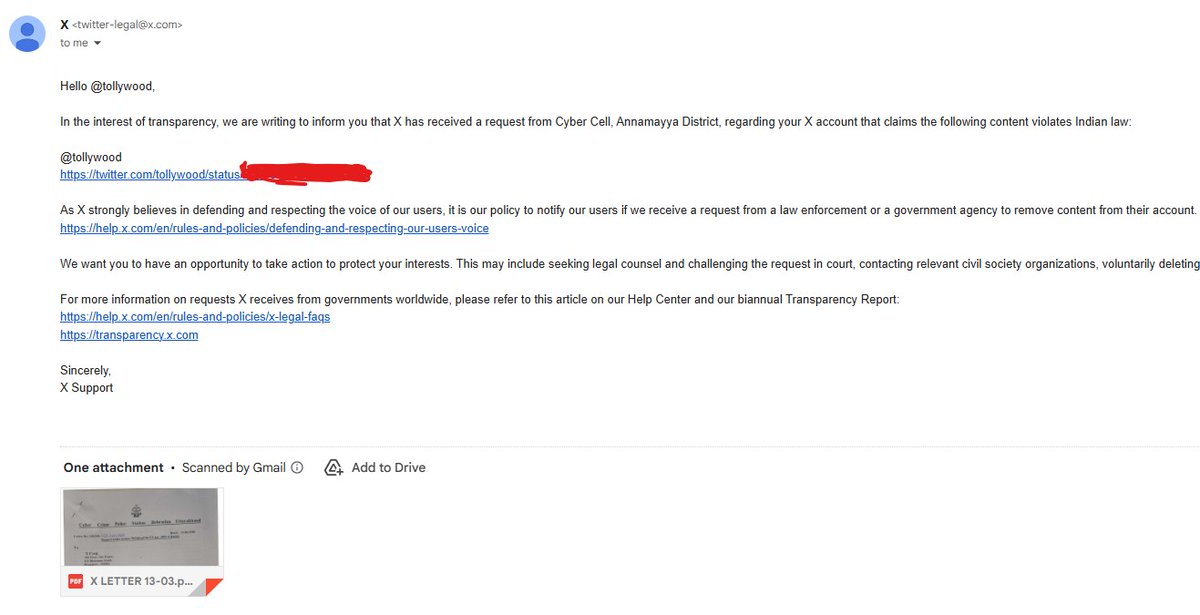Viewport: 1200px width, 615px height.
Task: Click the PDF file-type icon on the attachment
Action: coord(76,581)
